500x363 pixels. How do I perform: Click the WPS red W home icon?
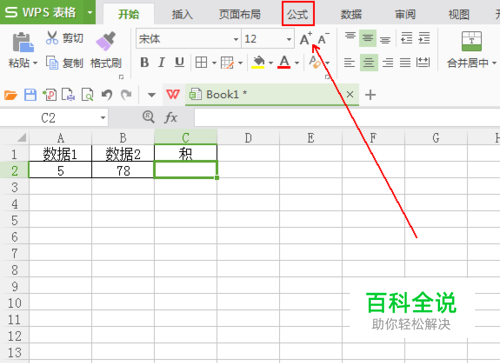pos(173,95)
